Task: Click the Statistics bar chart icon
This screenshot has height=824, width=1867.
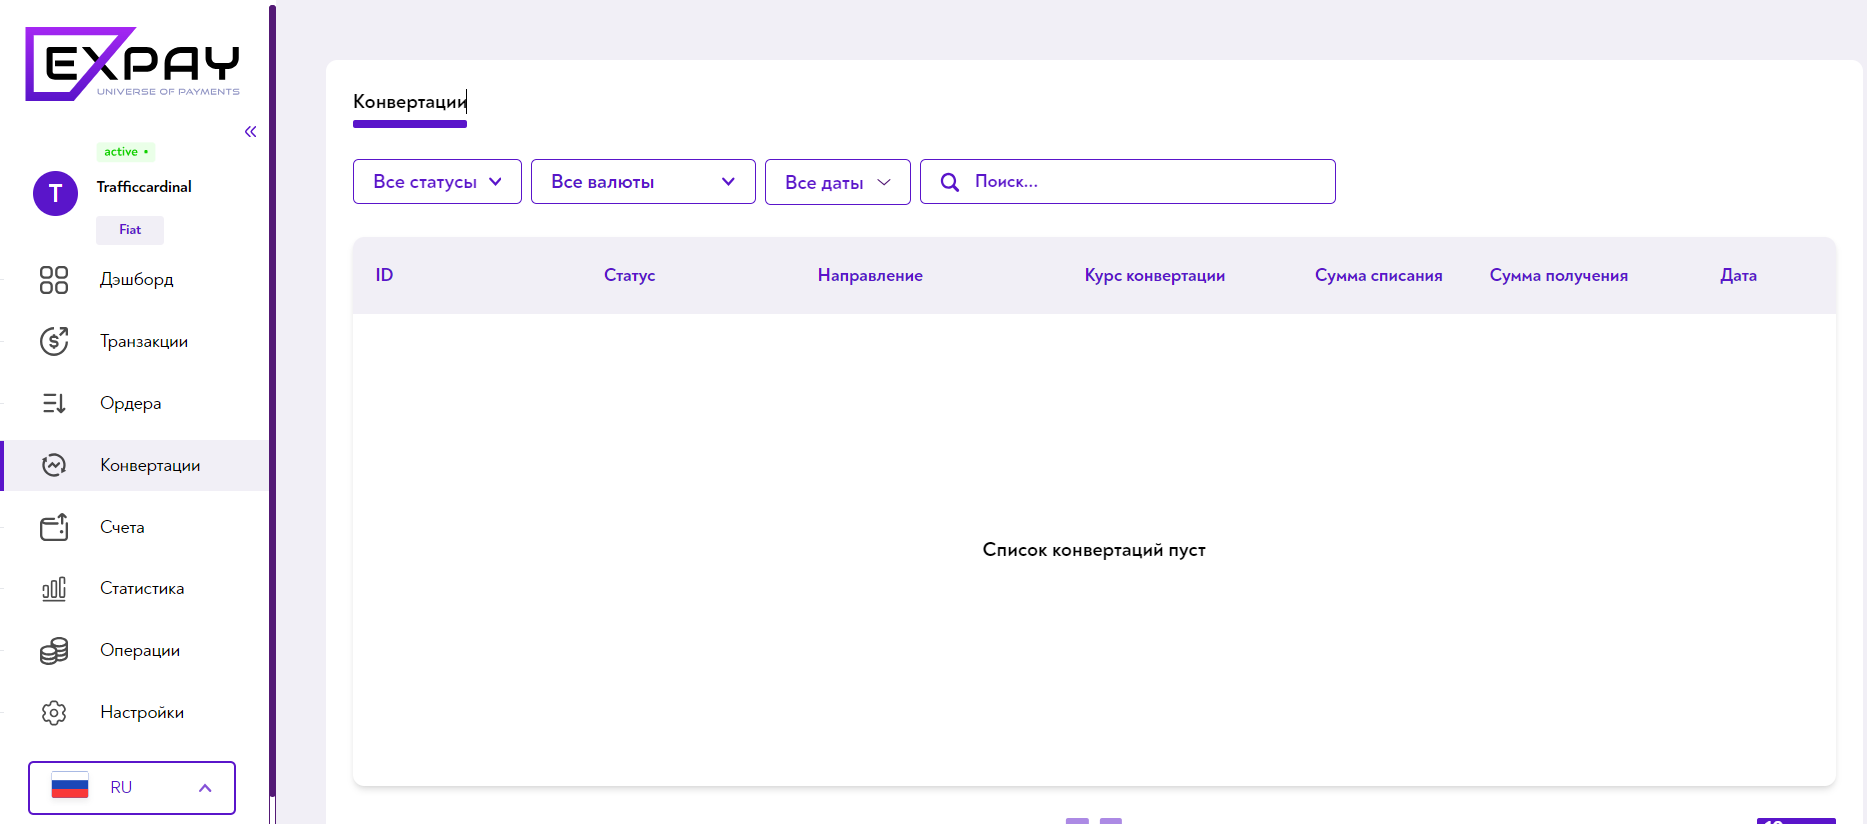Action: [54, 589]
